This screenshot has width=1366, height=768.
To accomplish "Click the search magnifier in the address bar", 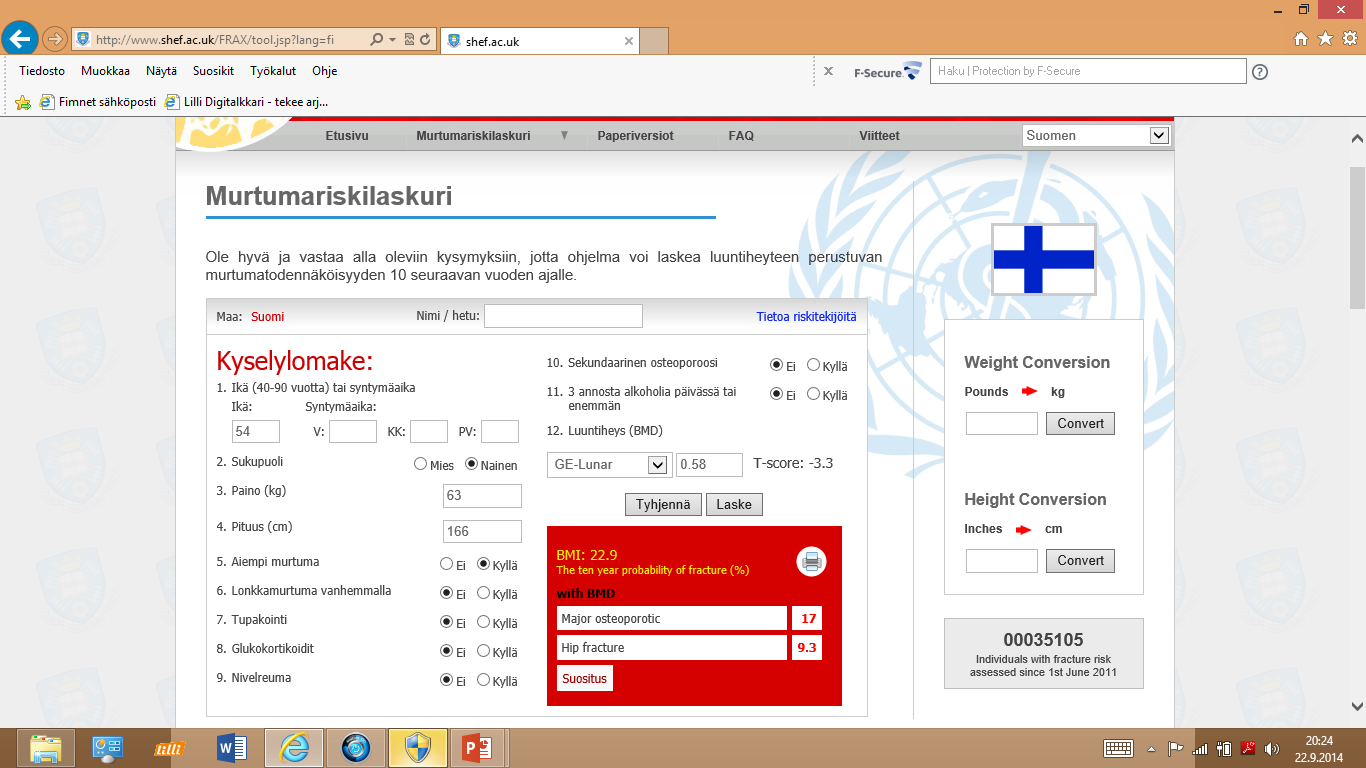I will coord(376,40).
